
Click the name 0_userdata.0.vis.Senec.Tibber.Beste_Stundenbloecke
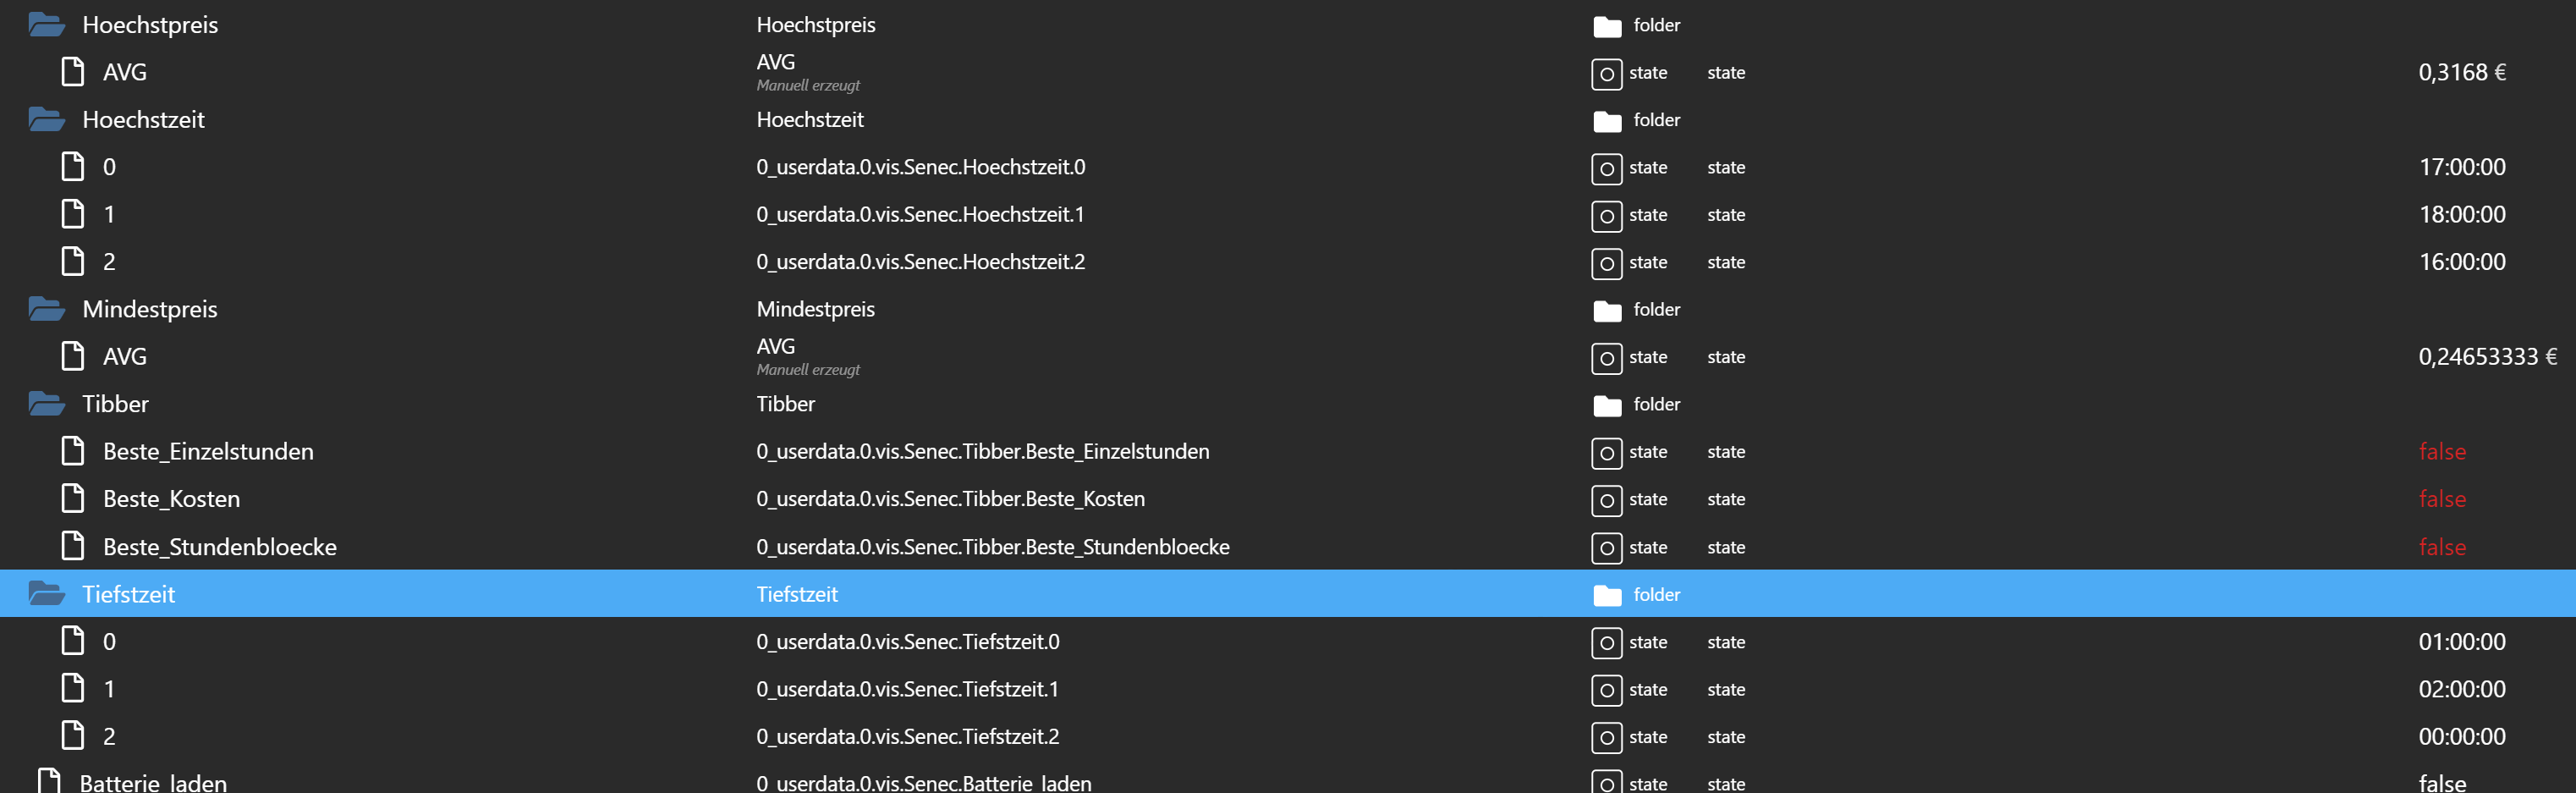pos(993,546)
